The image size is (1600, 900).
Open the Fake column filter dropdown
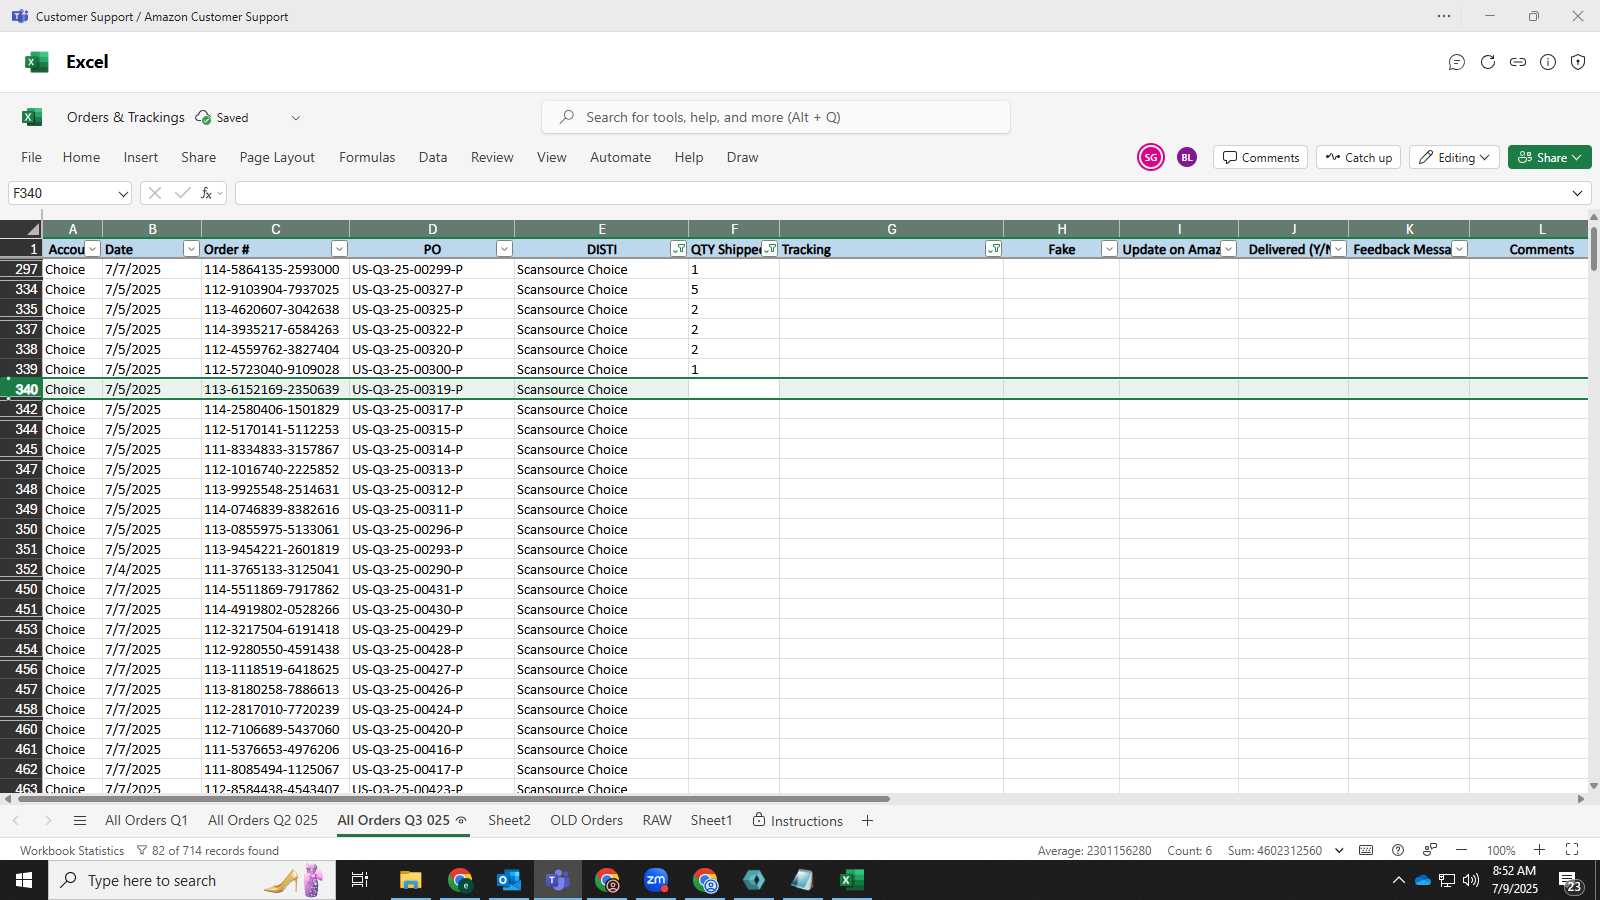click(1109, 249)
